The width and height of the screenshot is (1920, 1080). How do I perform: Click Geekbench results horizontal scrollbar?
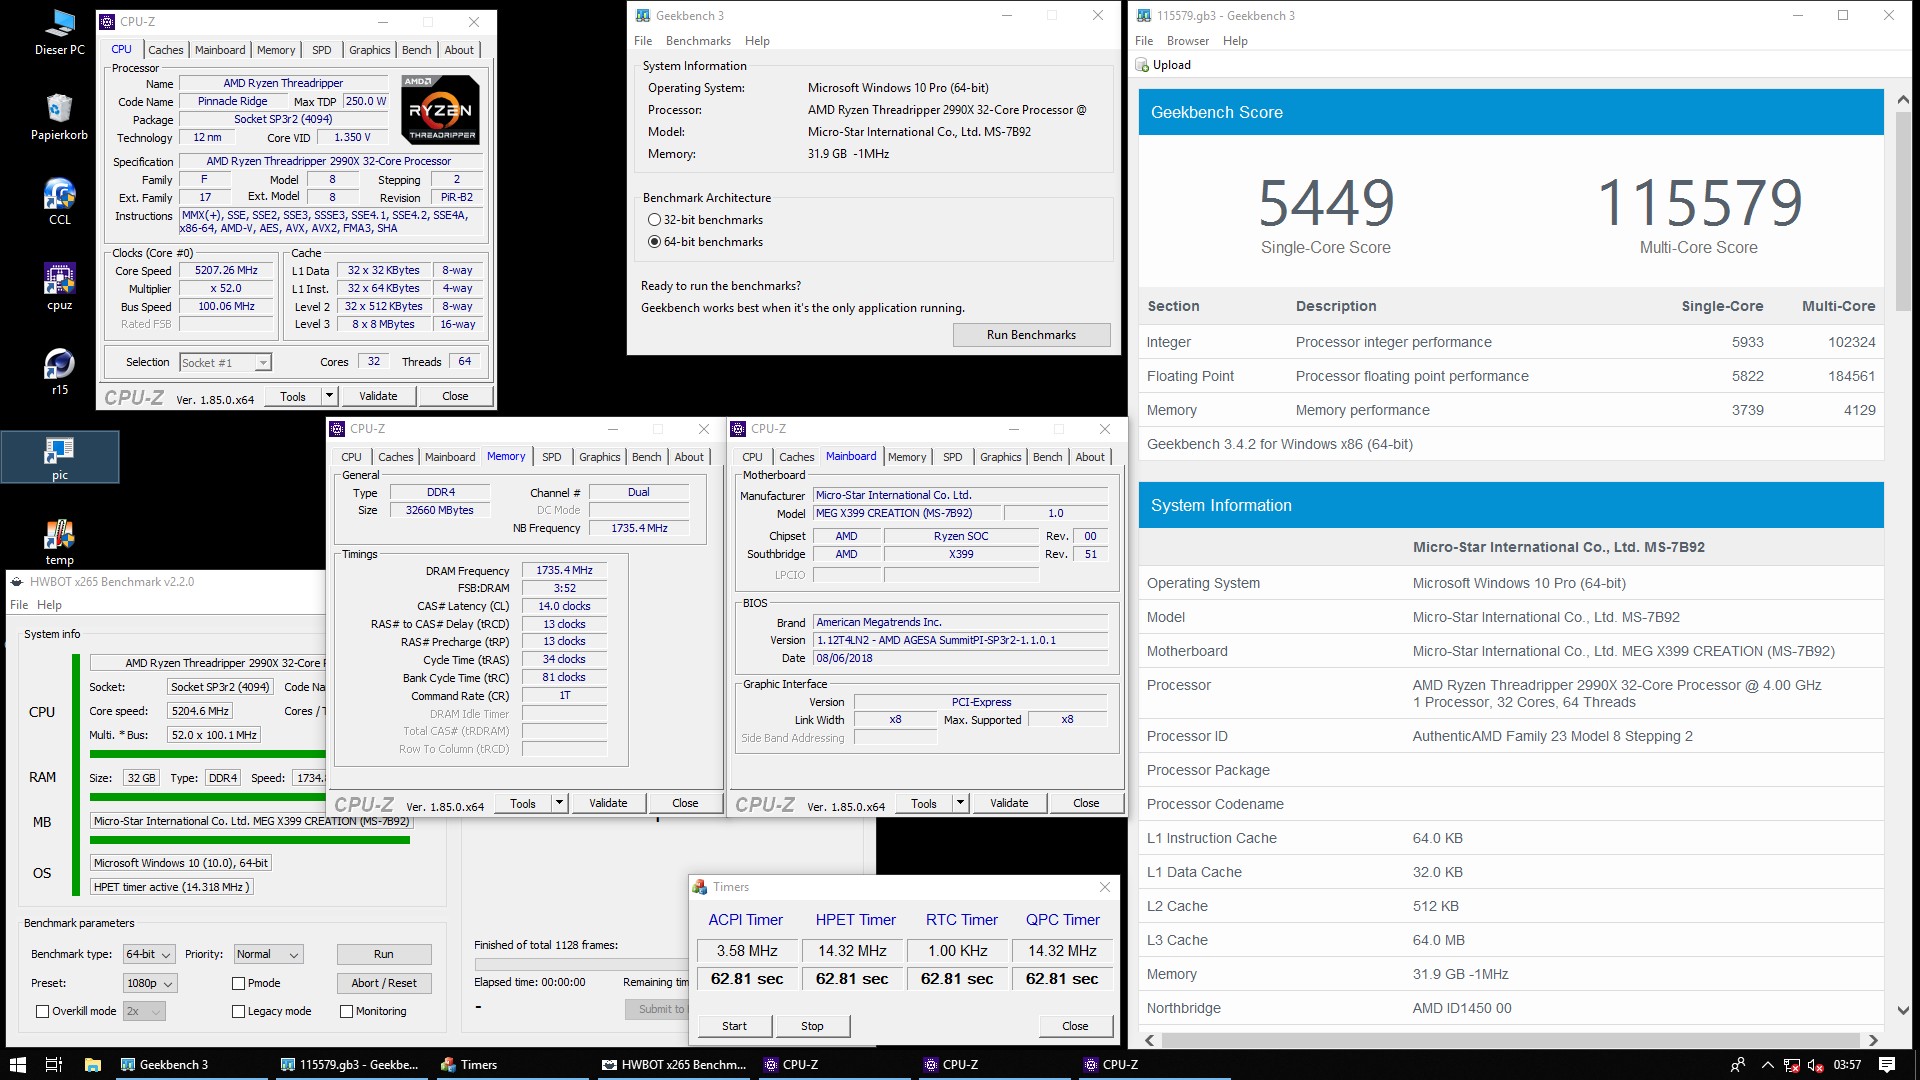pos(1510,1040)
